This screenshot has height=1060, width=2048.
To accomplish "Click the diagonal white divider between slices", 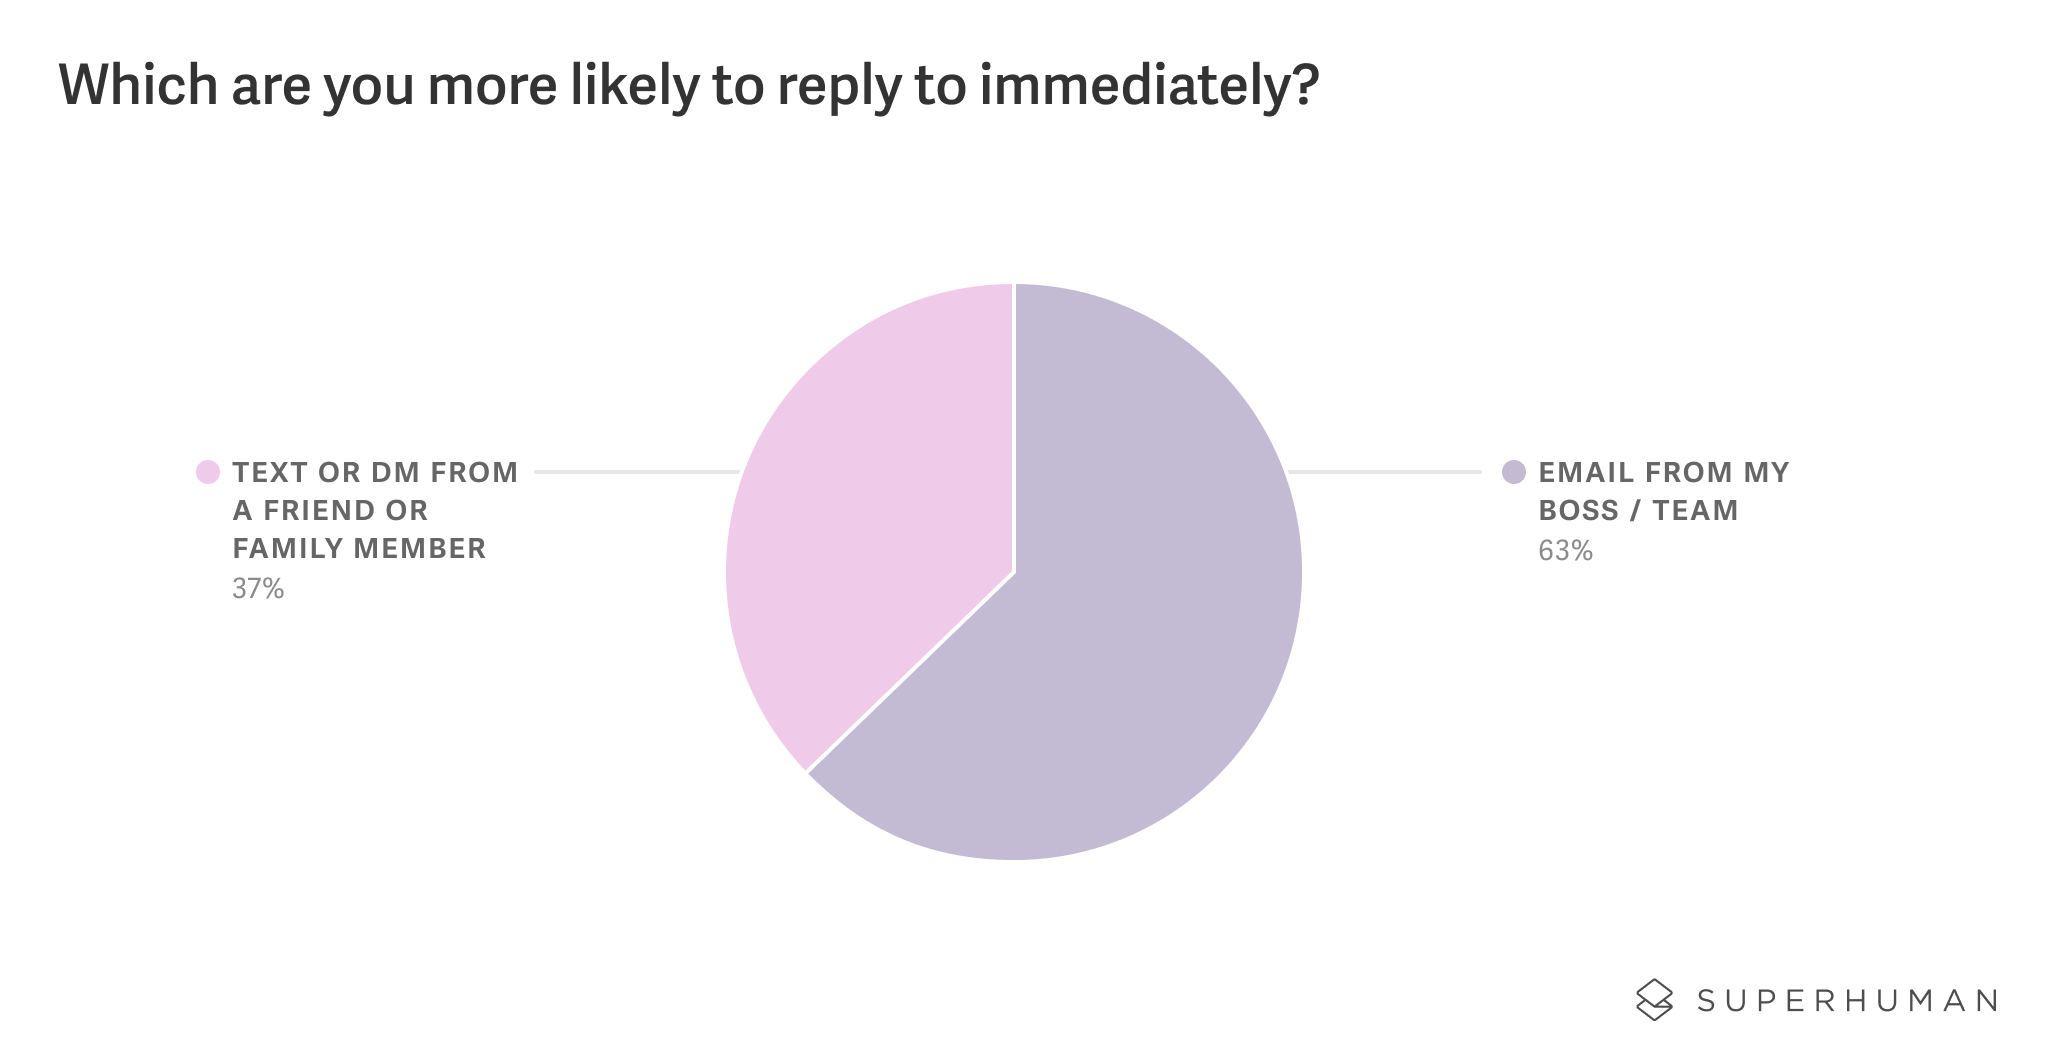I will tap(910, 673).
